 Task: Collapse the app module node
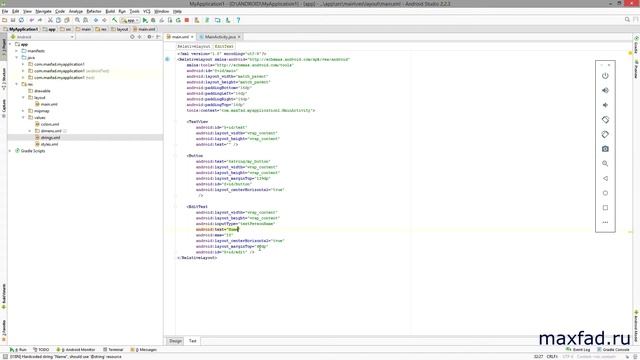tap(11, 44)
